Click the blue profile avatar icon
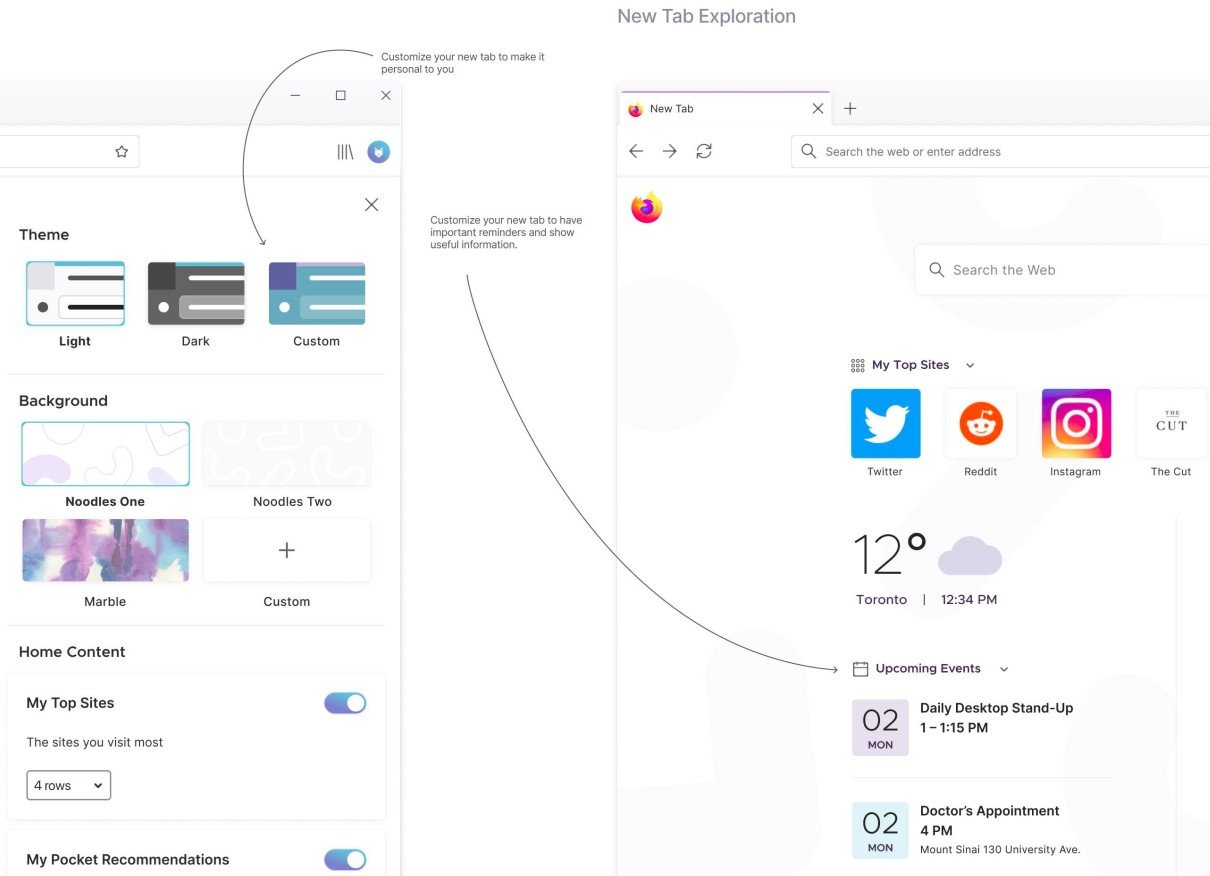Screen dimensions: 1210x876 click(x=378, y=151)
